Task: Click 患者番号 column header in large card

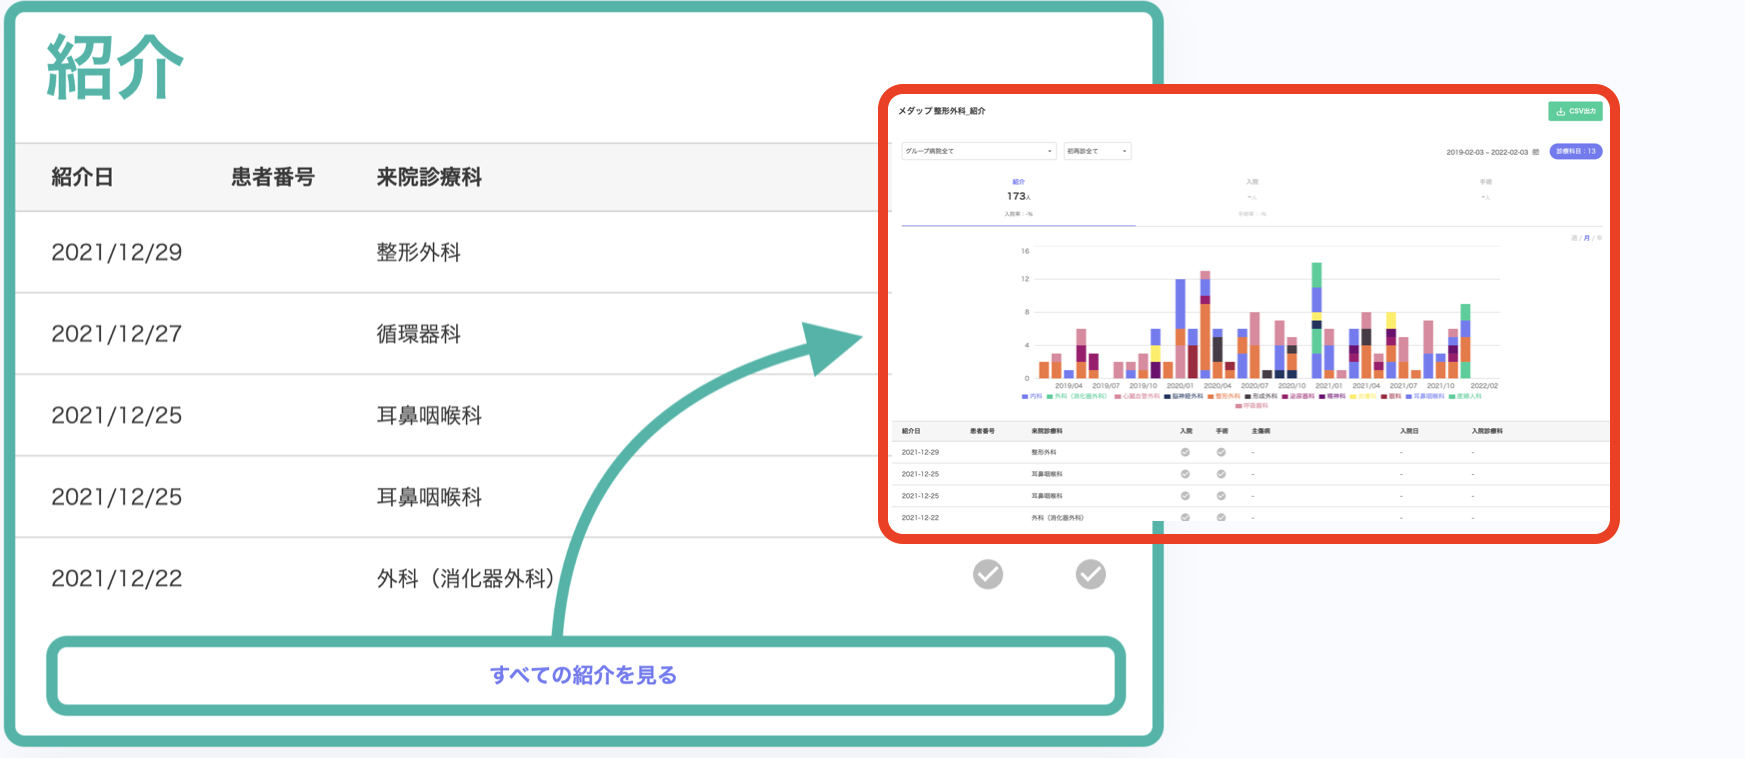Action: tap(273, 177)
